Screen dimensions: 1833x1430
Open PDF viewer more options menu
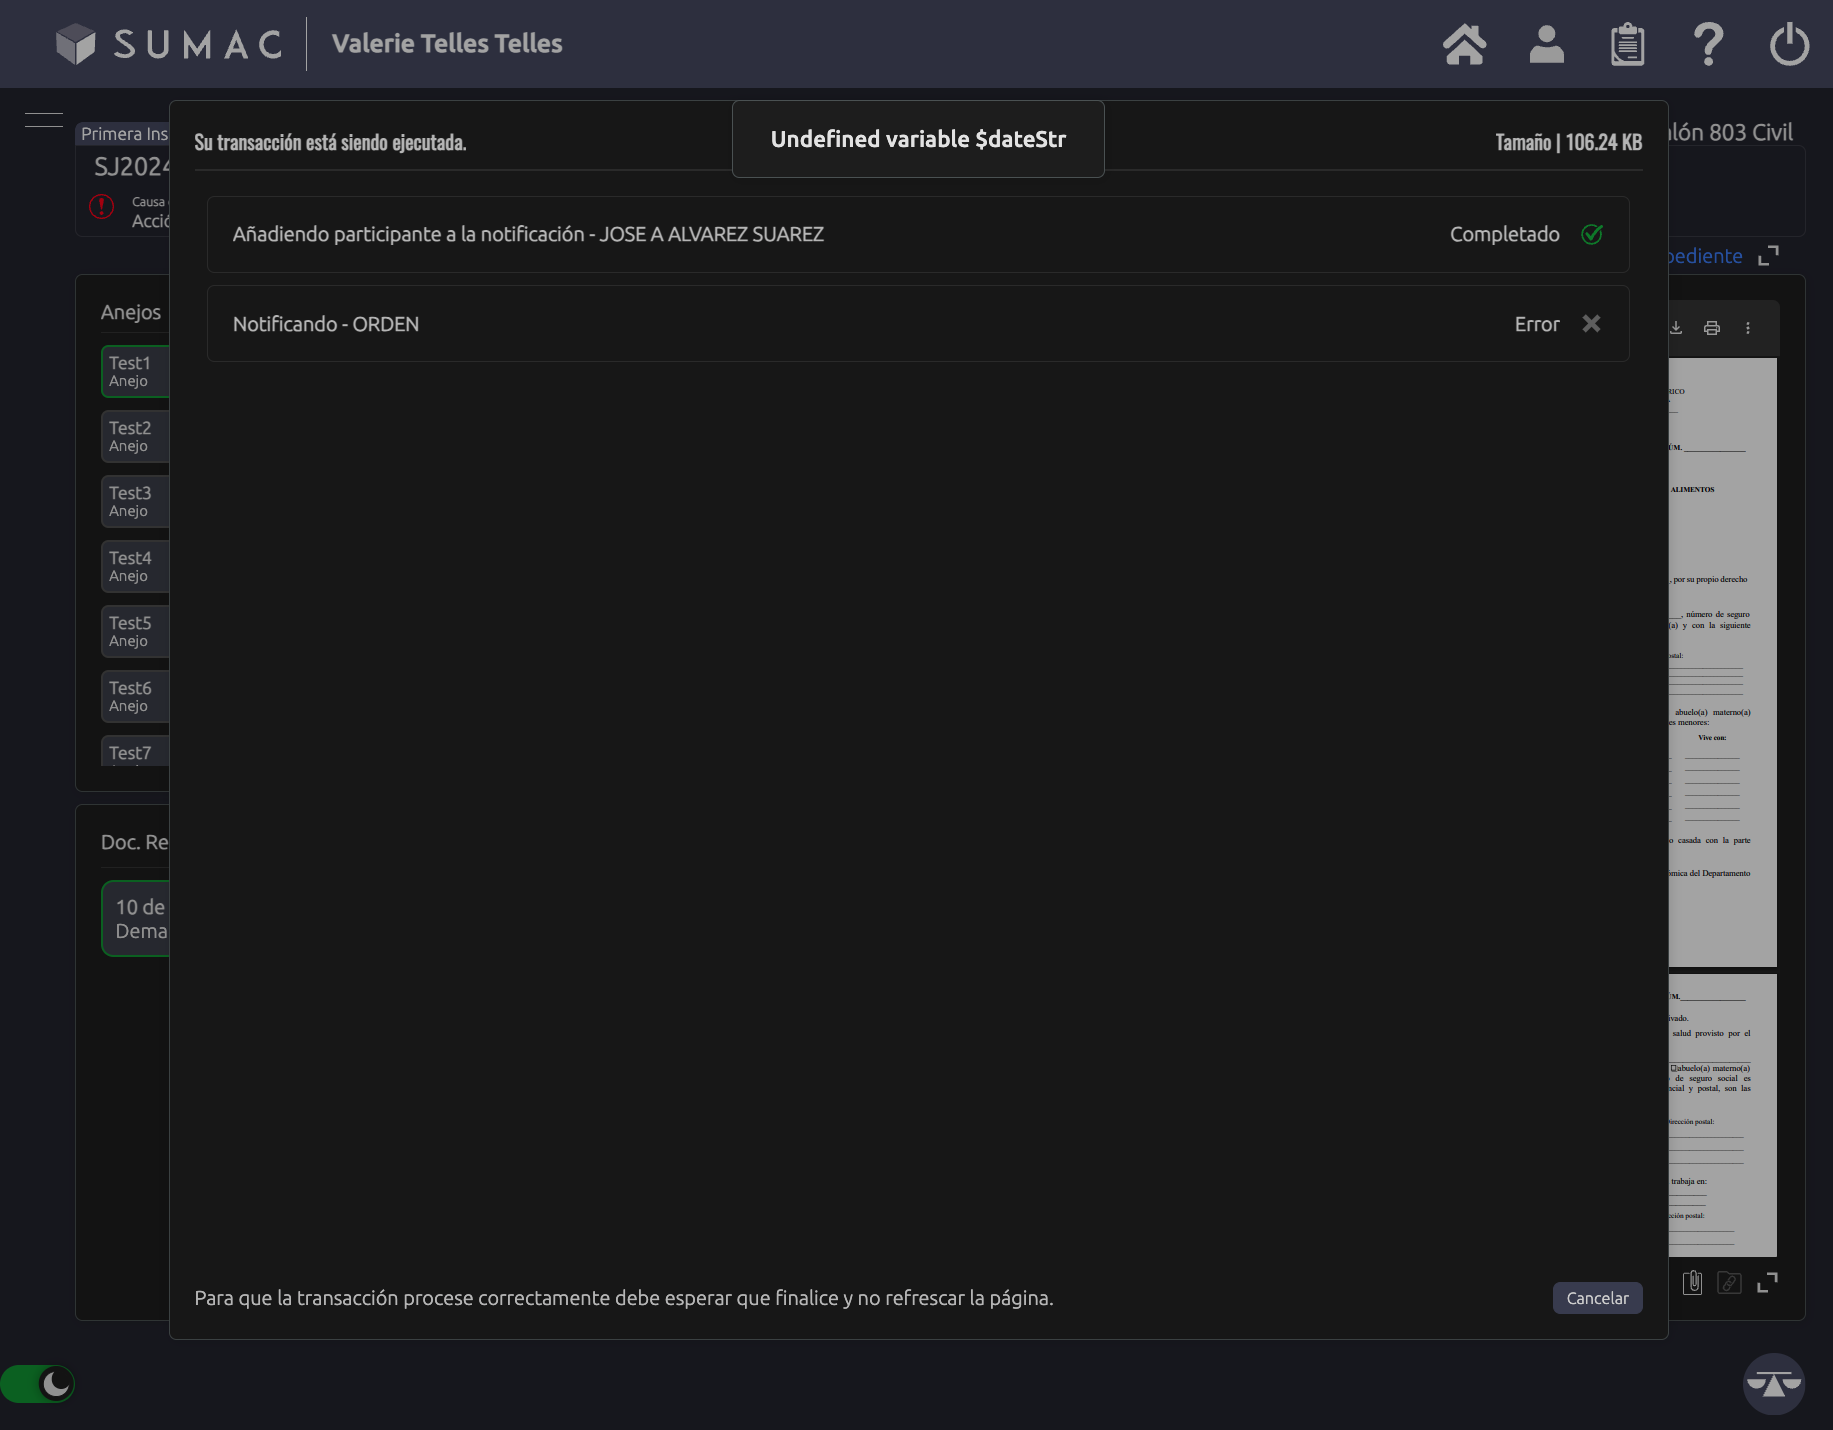1748,328
